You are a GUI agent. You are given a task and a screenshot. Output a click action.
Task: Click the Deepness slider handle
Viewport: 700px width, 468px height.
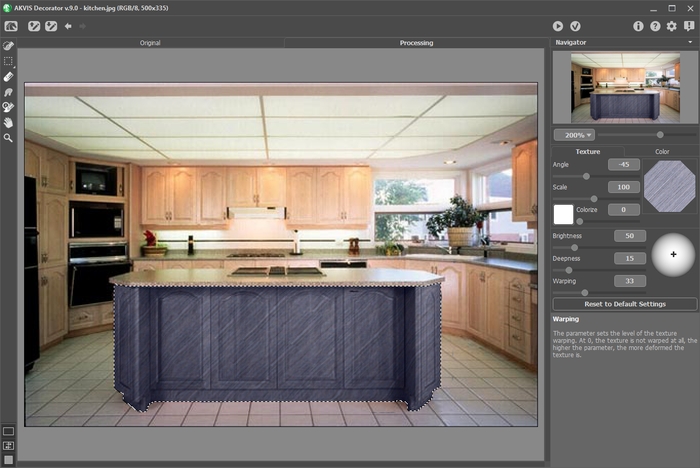coord(569,270)
